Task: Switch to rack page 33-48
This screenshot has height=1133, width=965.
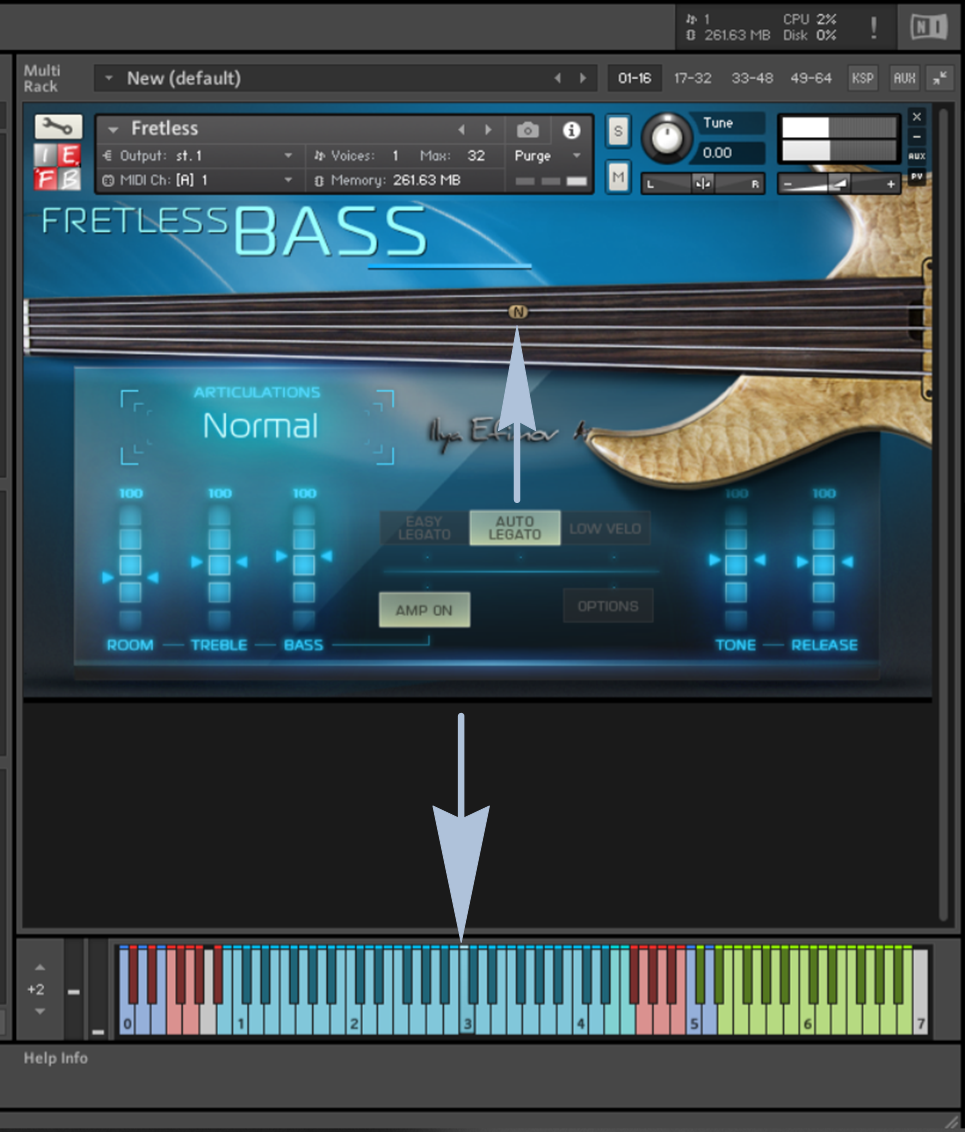Action: point(752,78)
